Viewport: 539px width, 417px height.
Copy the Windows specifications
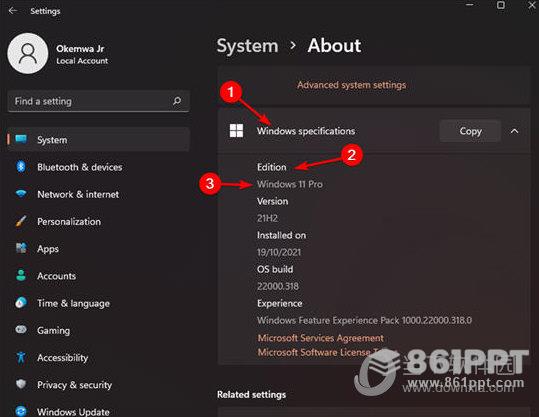pos(470,131)
